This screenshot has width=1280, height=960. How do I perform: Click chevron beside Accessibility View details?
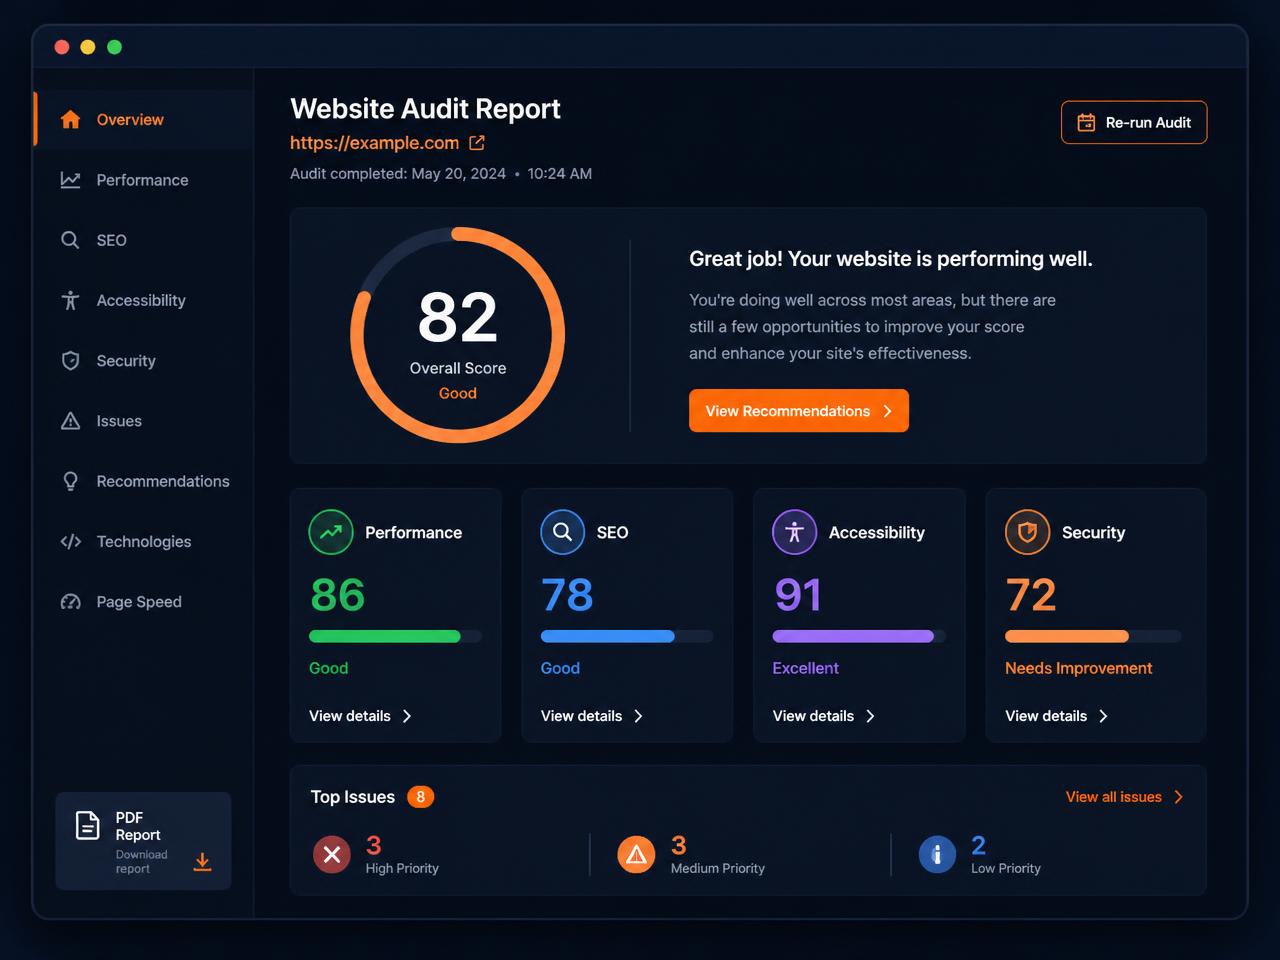[x=870, y=716]
